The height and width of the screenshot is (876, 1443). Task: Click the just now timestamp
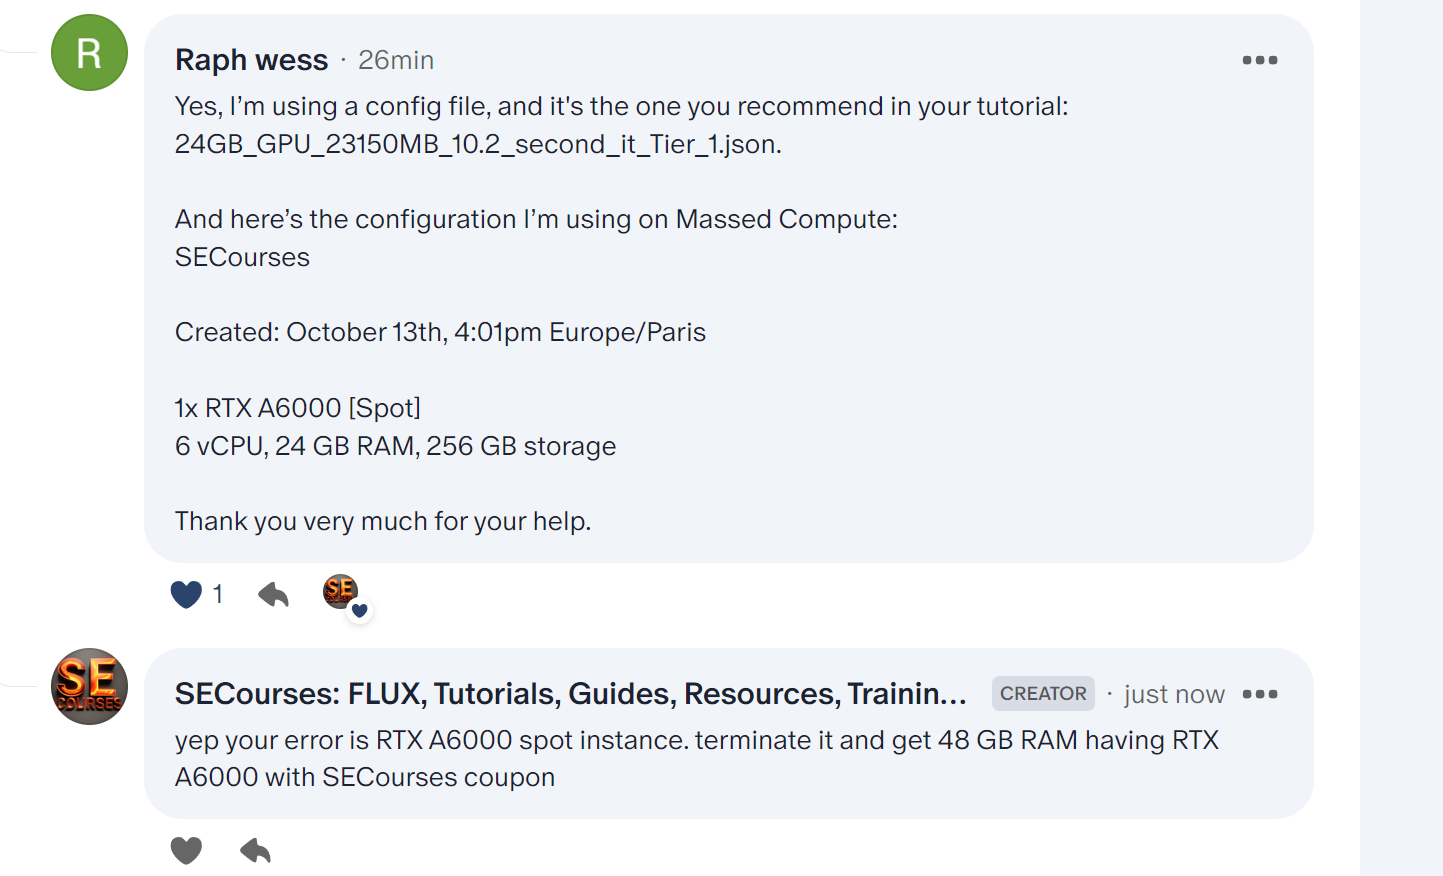[x=1174, y=694]
